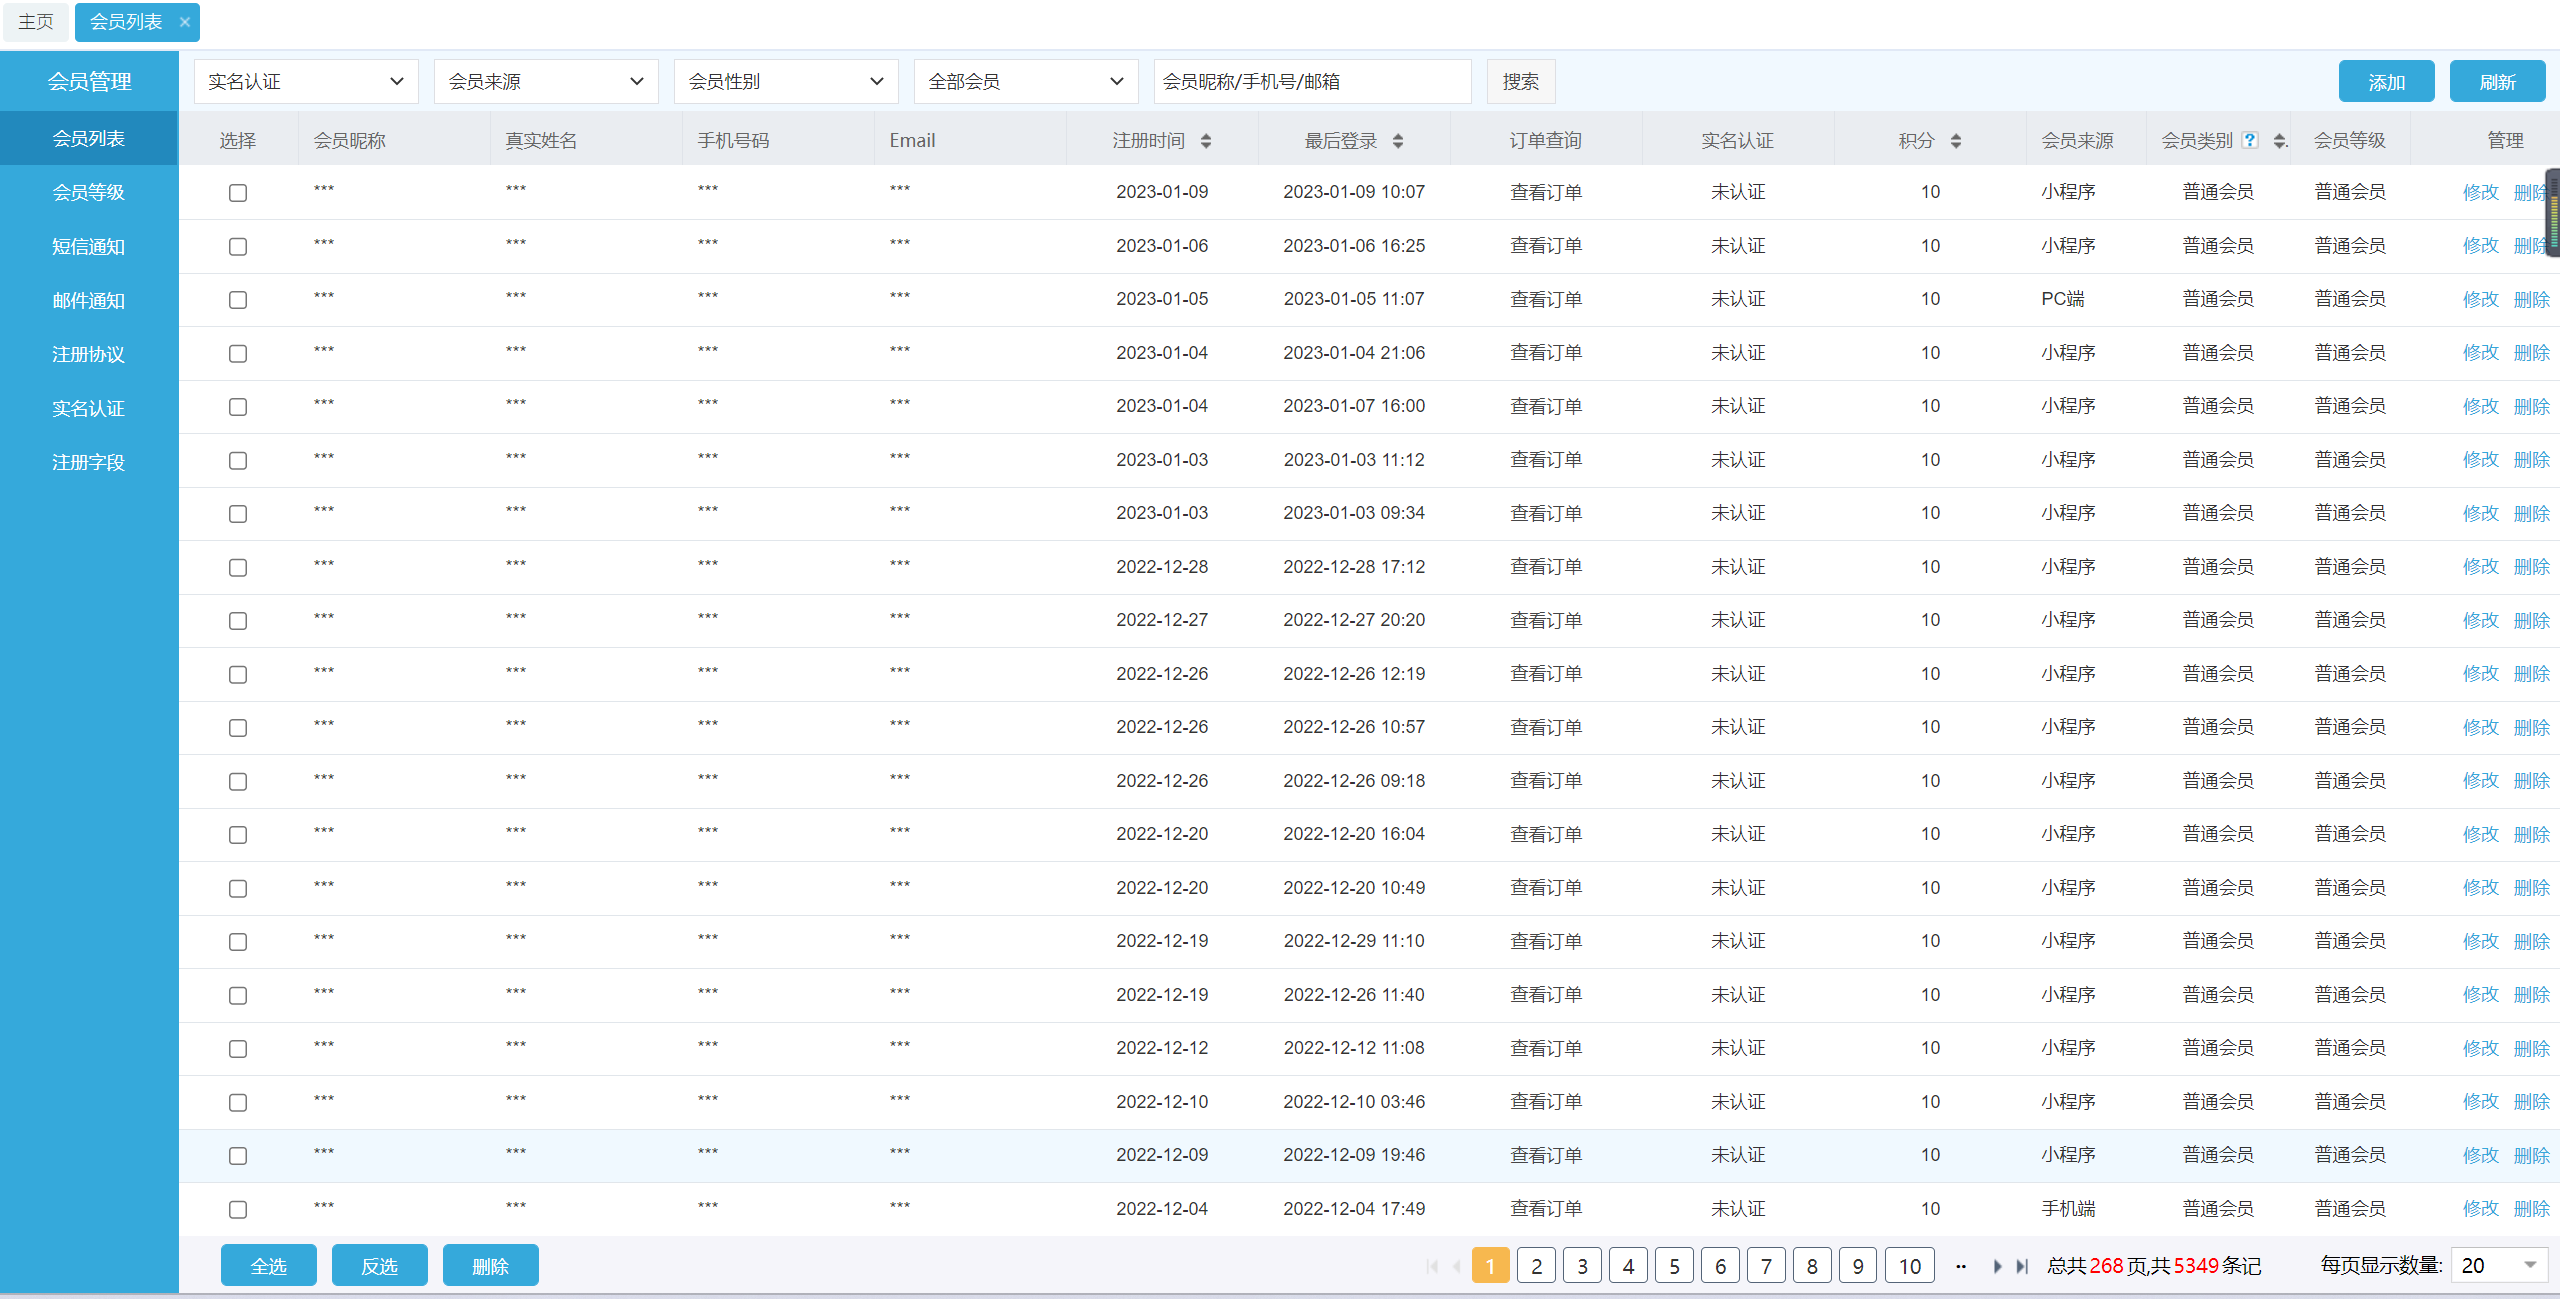The width and height of the screenshot is (2560, 1299).
Task: Go to the first page with the pagination icon
Action: (1432, 1266)
